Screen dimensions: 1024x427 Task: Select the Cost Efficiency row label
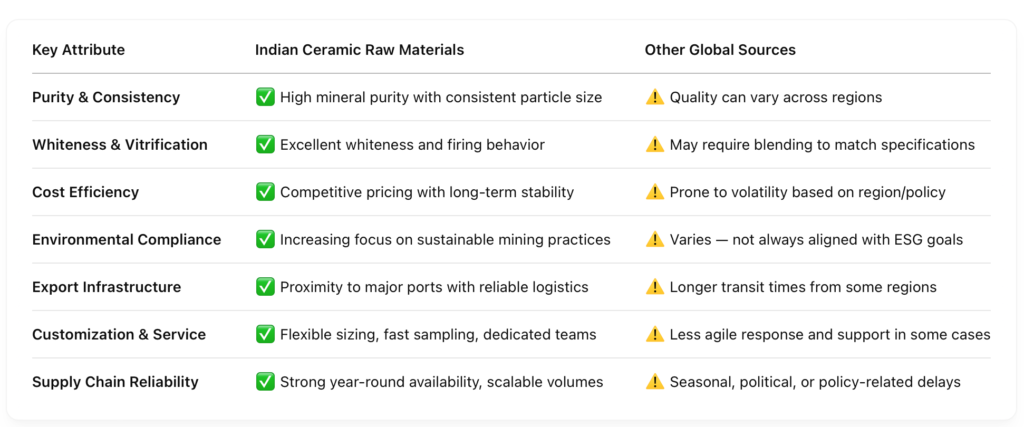tap(85, 192)
